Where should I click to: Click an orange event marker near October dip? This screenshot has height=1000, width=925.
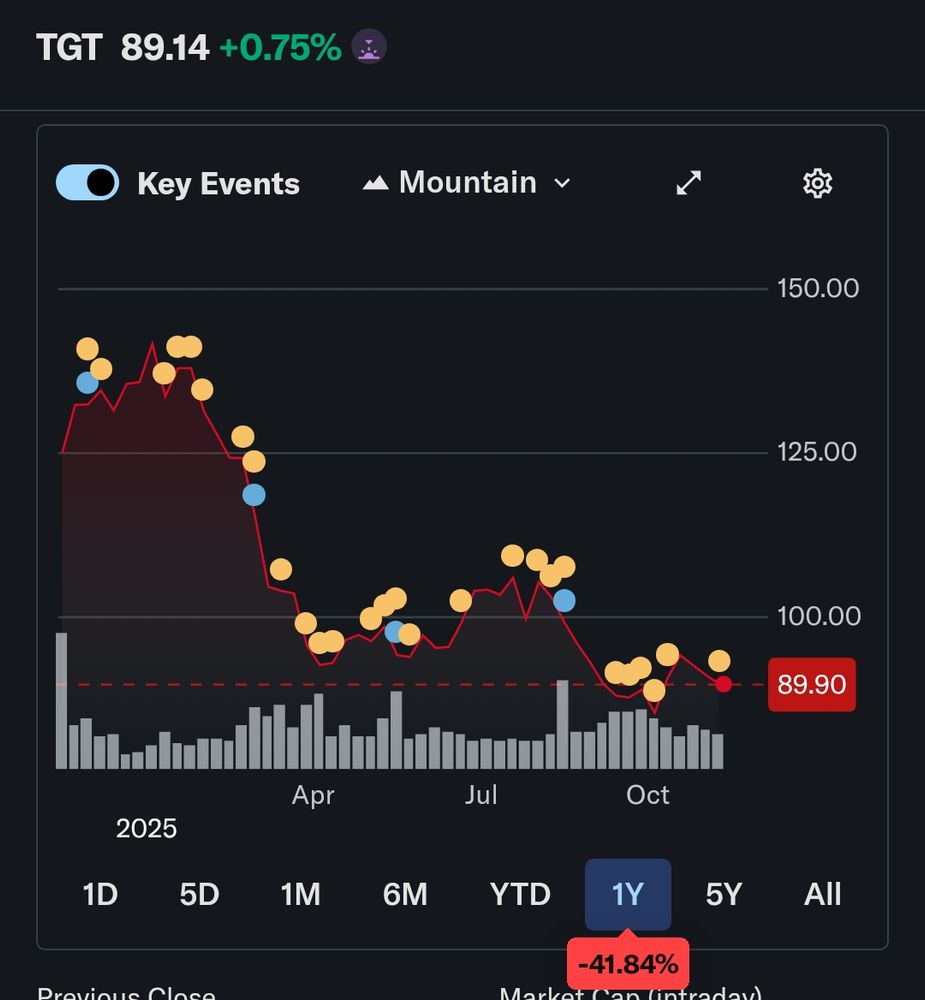[x=654, y=691]
